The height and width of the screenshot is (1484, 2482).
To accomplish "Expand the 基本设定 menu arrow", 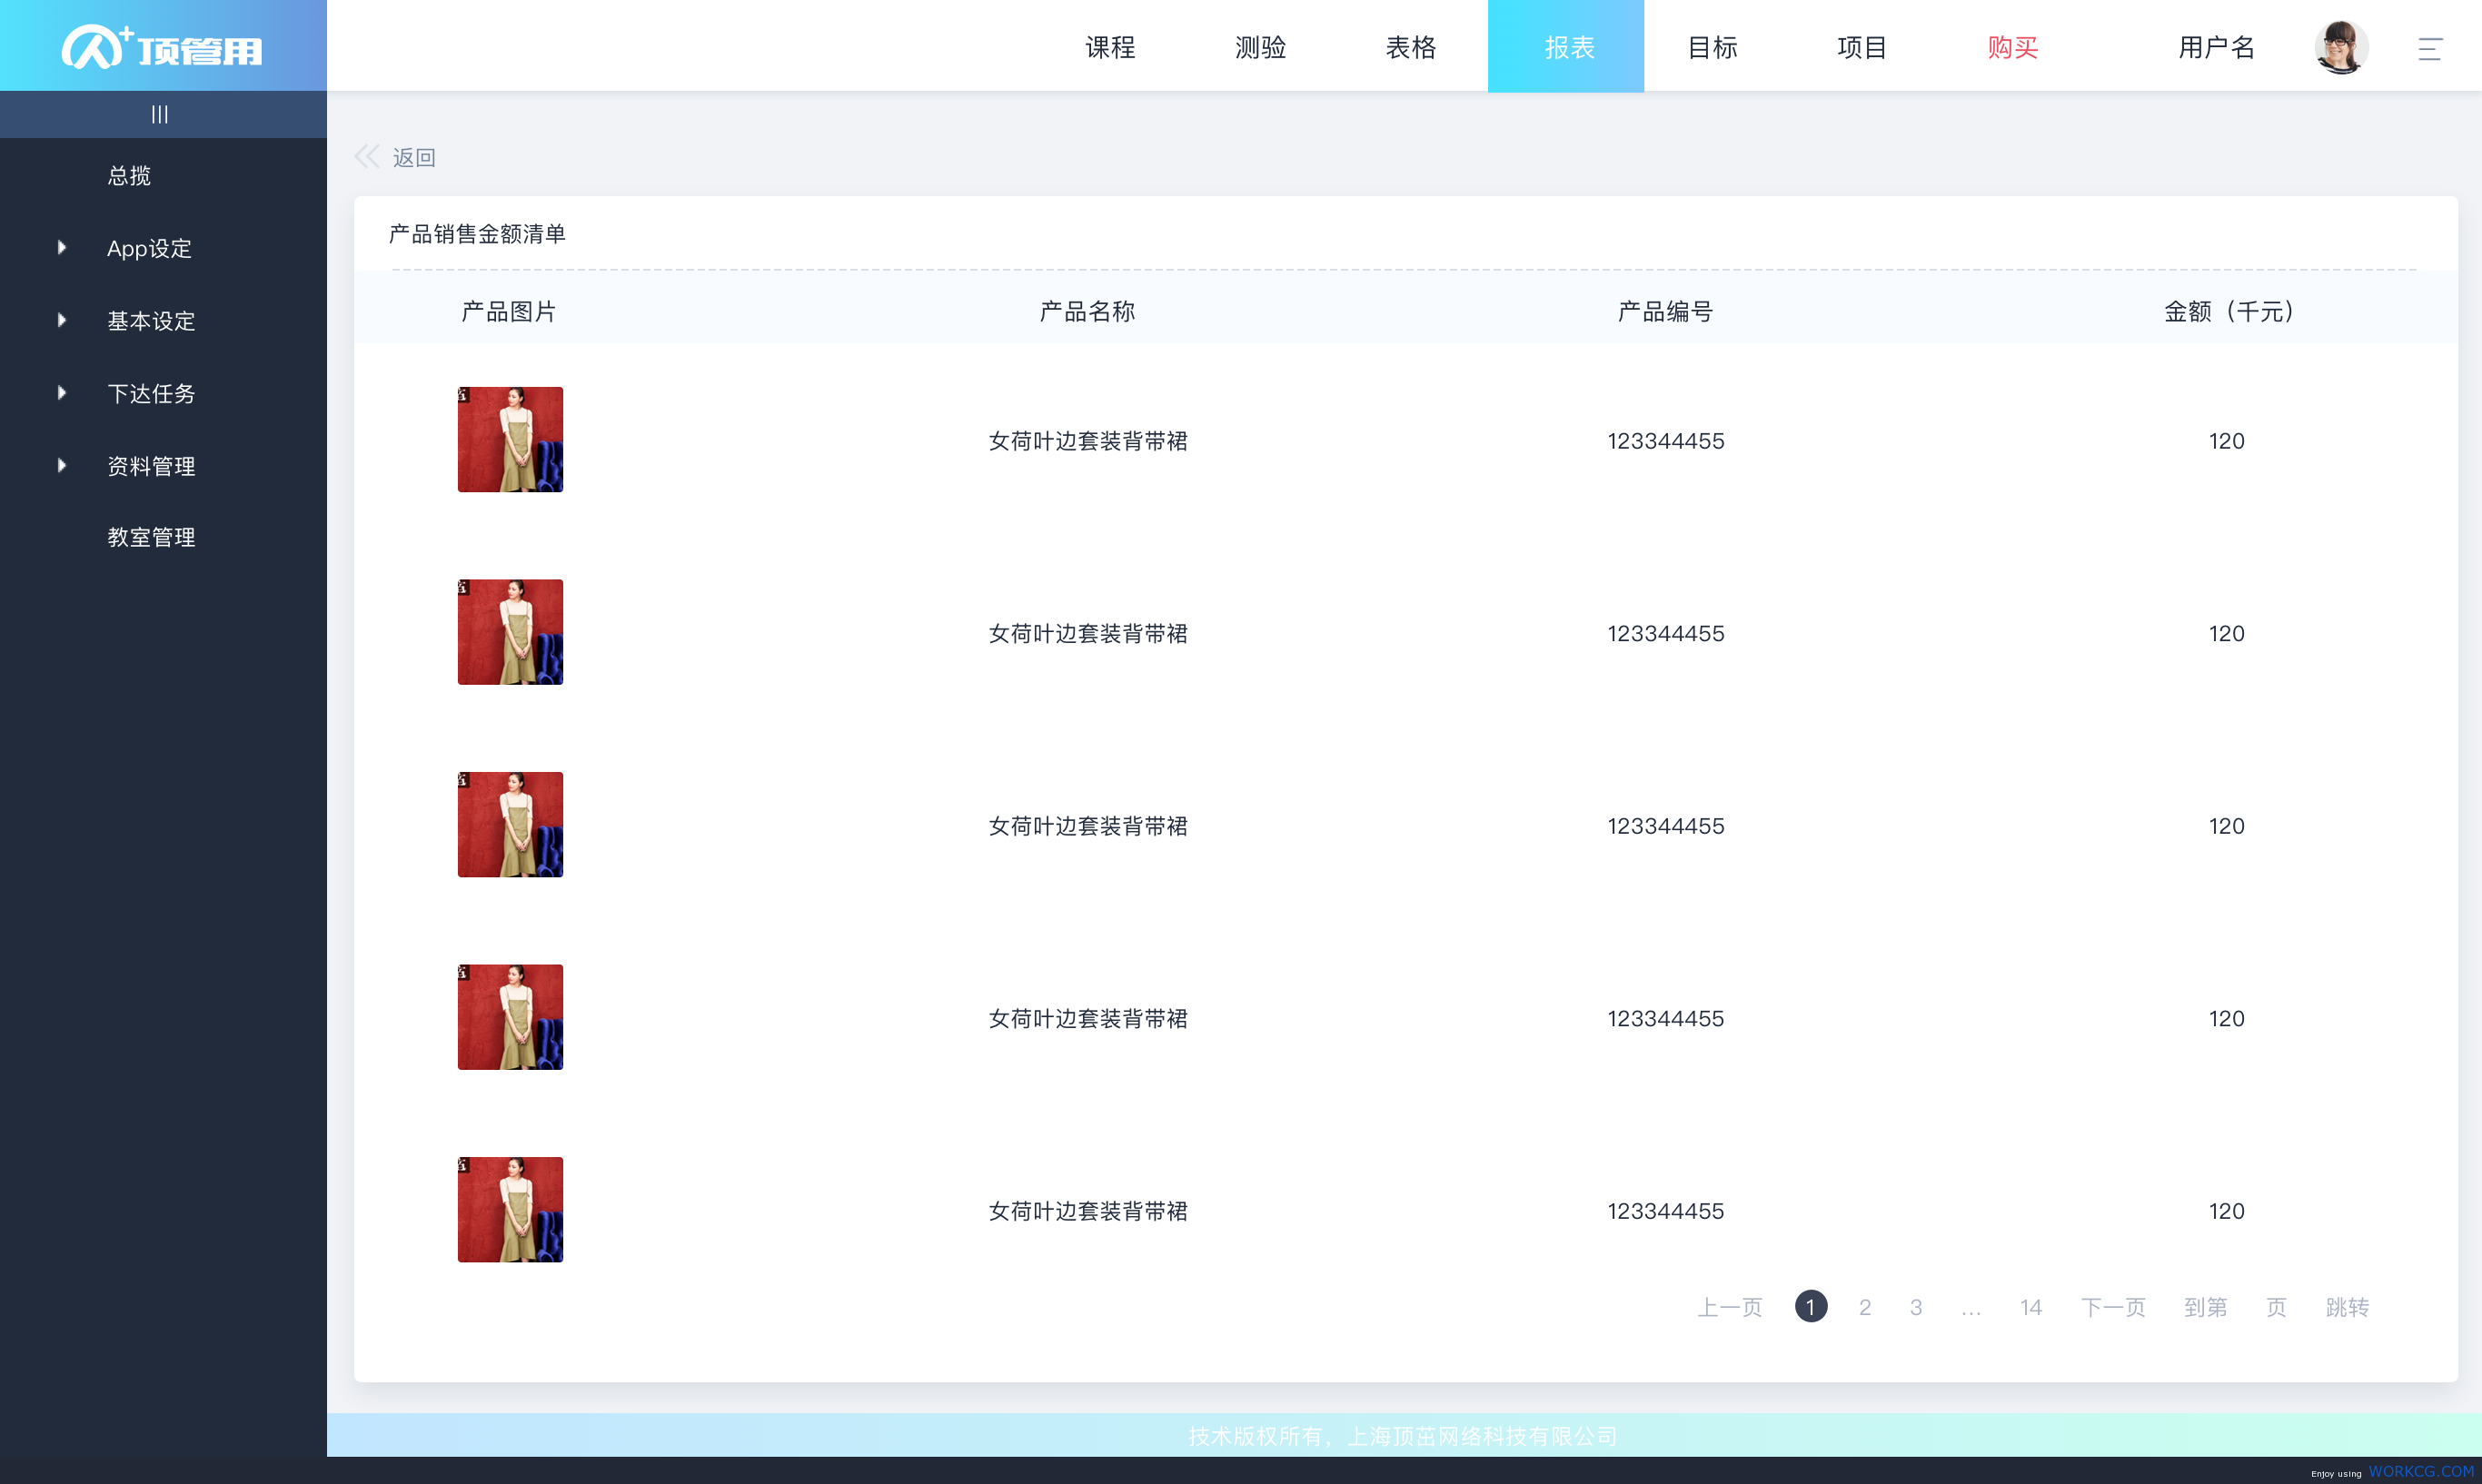I will (62, 320).
